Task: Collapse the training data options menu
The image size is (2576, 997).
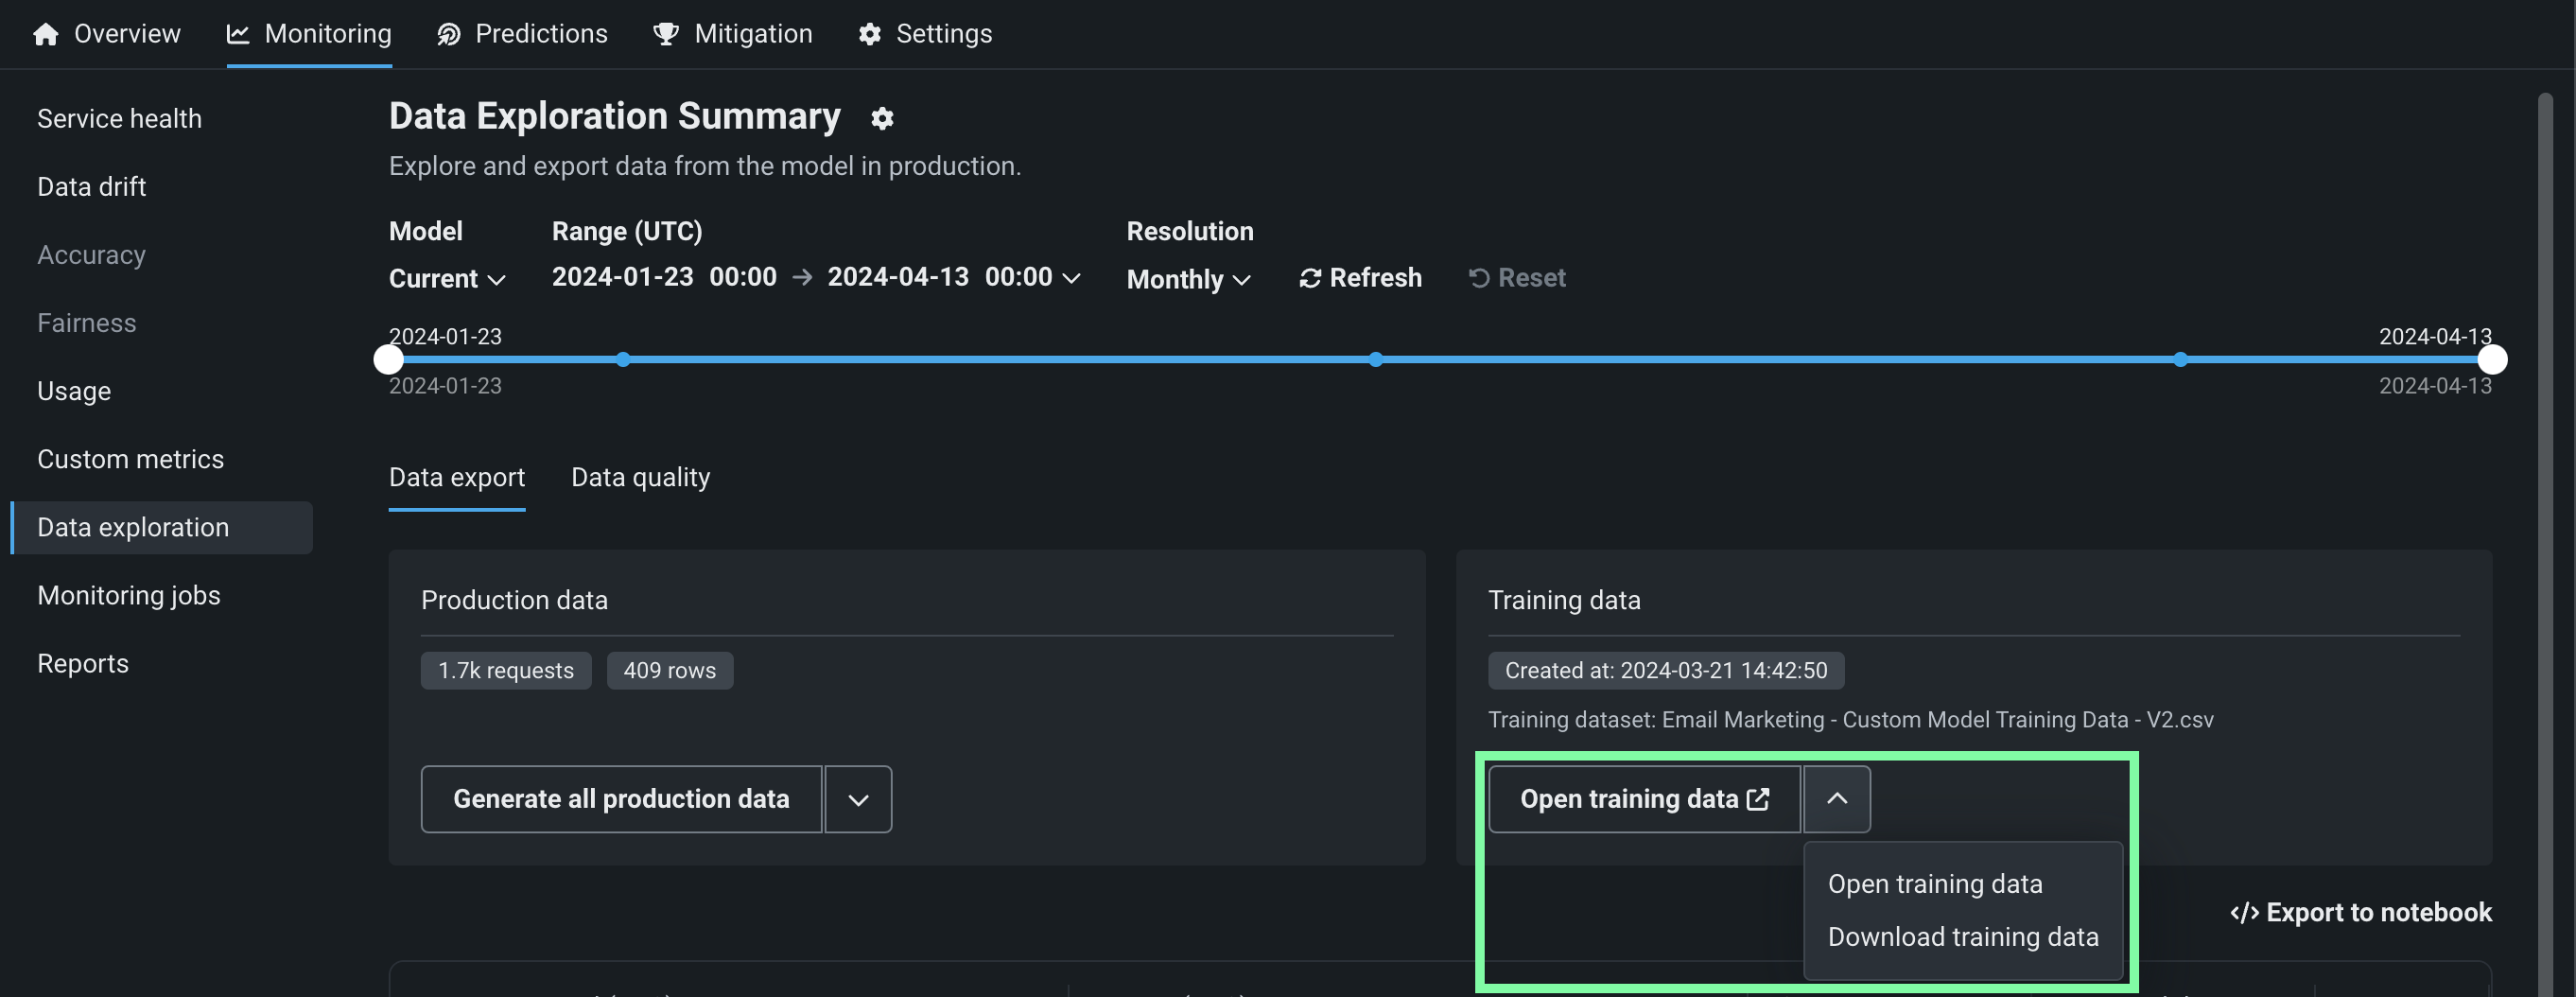Action: pos(1836,799)
